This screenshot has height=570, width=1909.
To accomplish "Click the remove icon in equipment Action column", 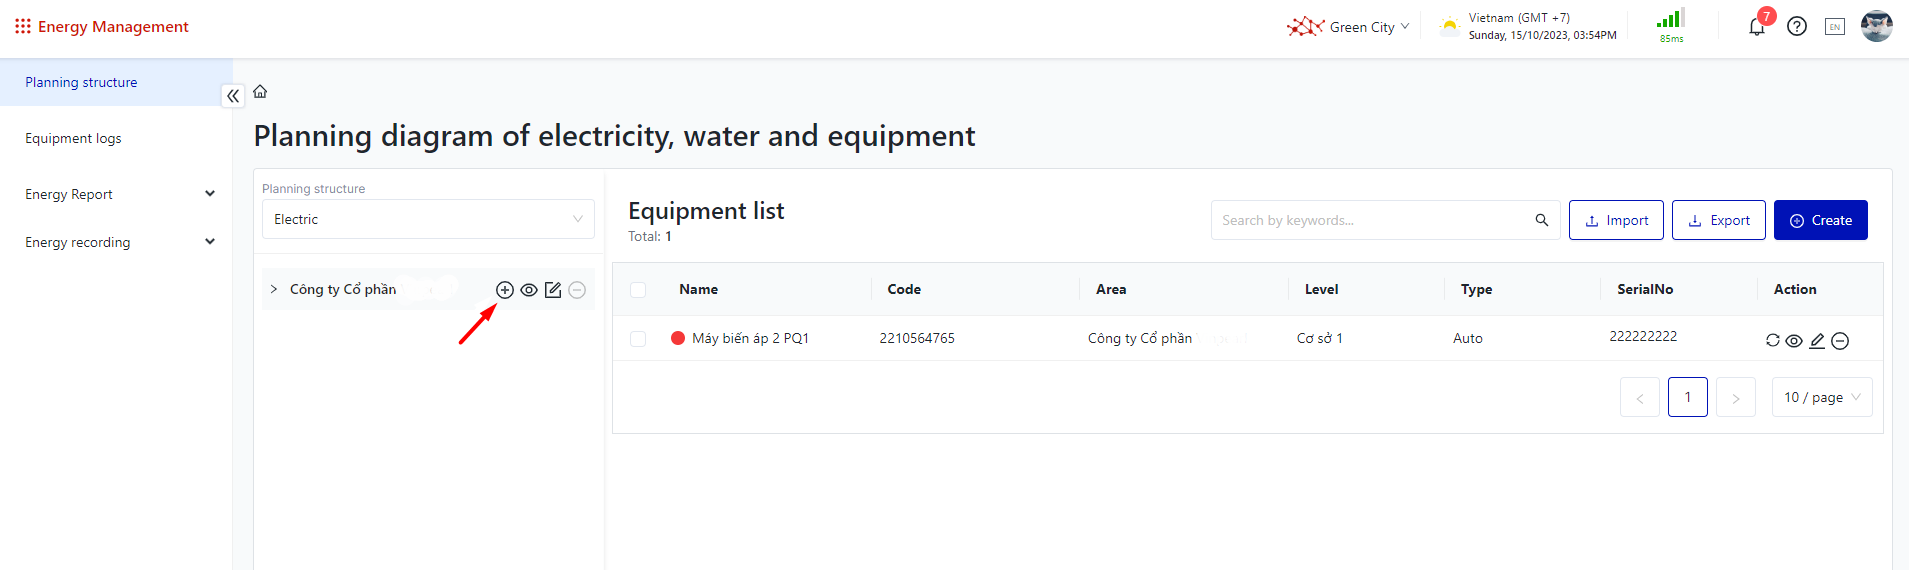I will (x=1840, y=341).
